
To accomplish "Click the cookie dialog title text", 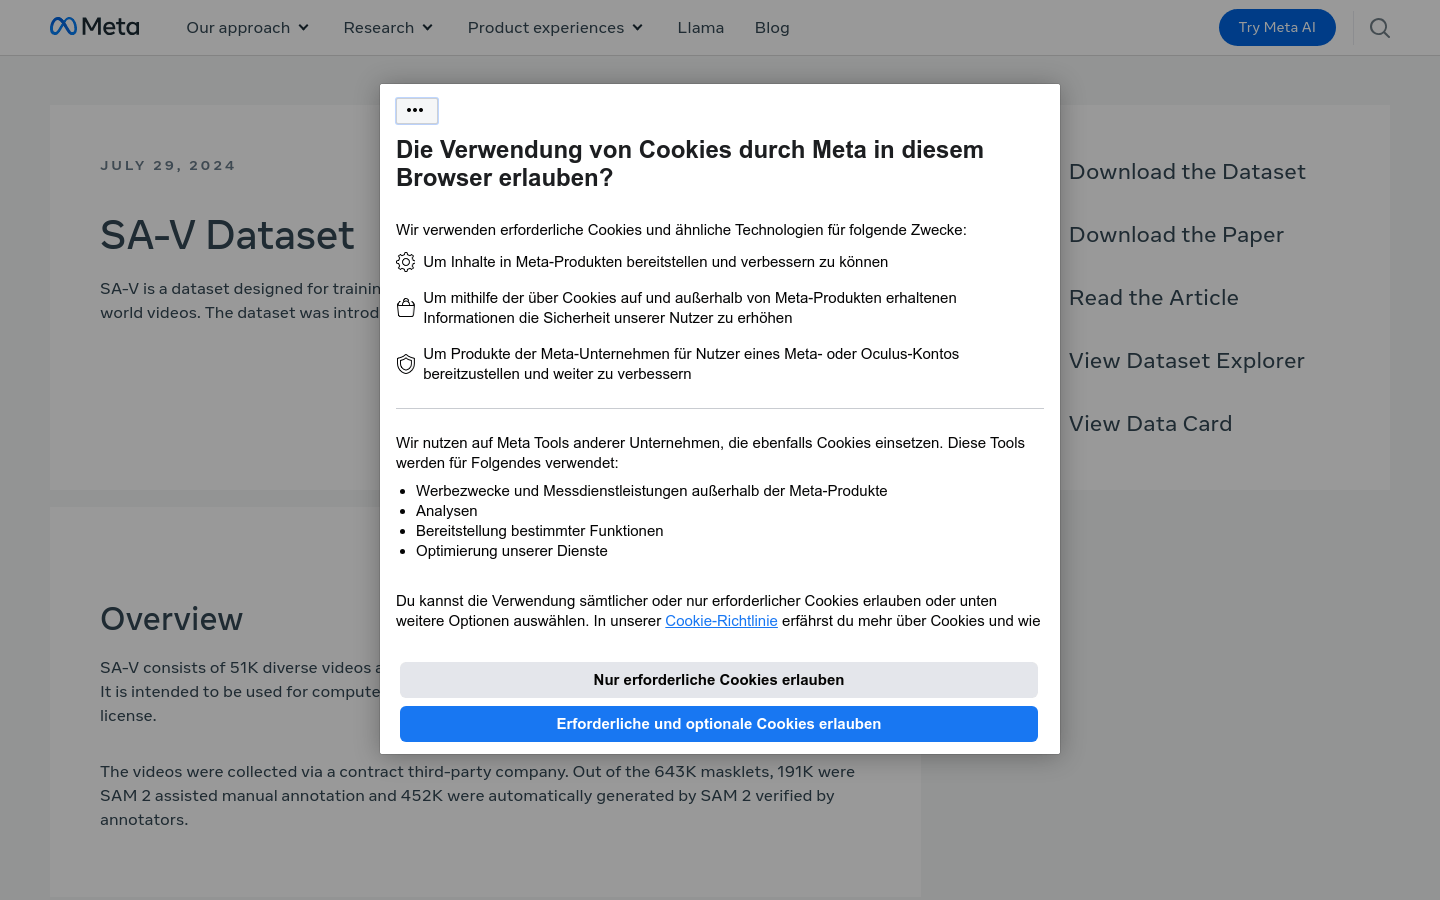I will click(x=690, y=164).
